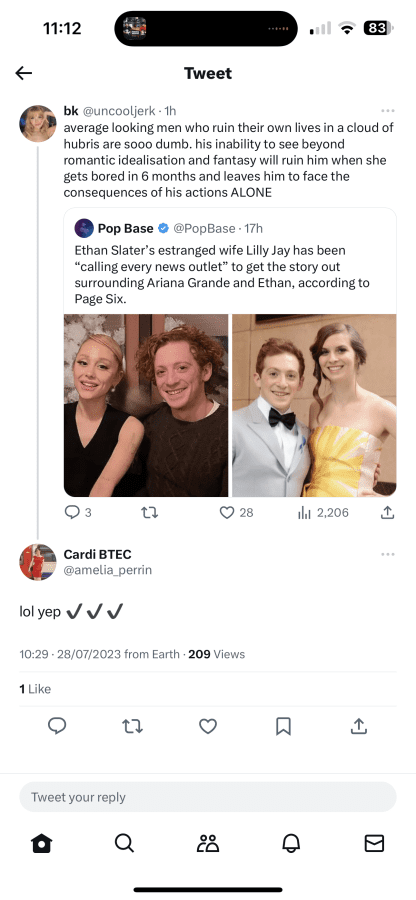This screenshot has width=416, height=900.
Task: View analytics showing 2,206 views
Action: pos(323,513)
